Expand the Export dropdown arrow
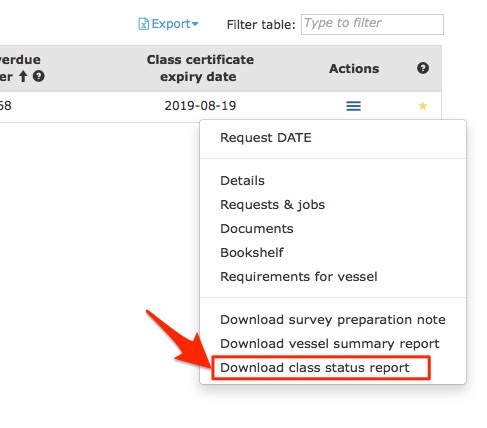The height and width of the screenshot is (428, 487). point(195,24)
